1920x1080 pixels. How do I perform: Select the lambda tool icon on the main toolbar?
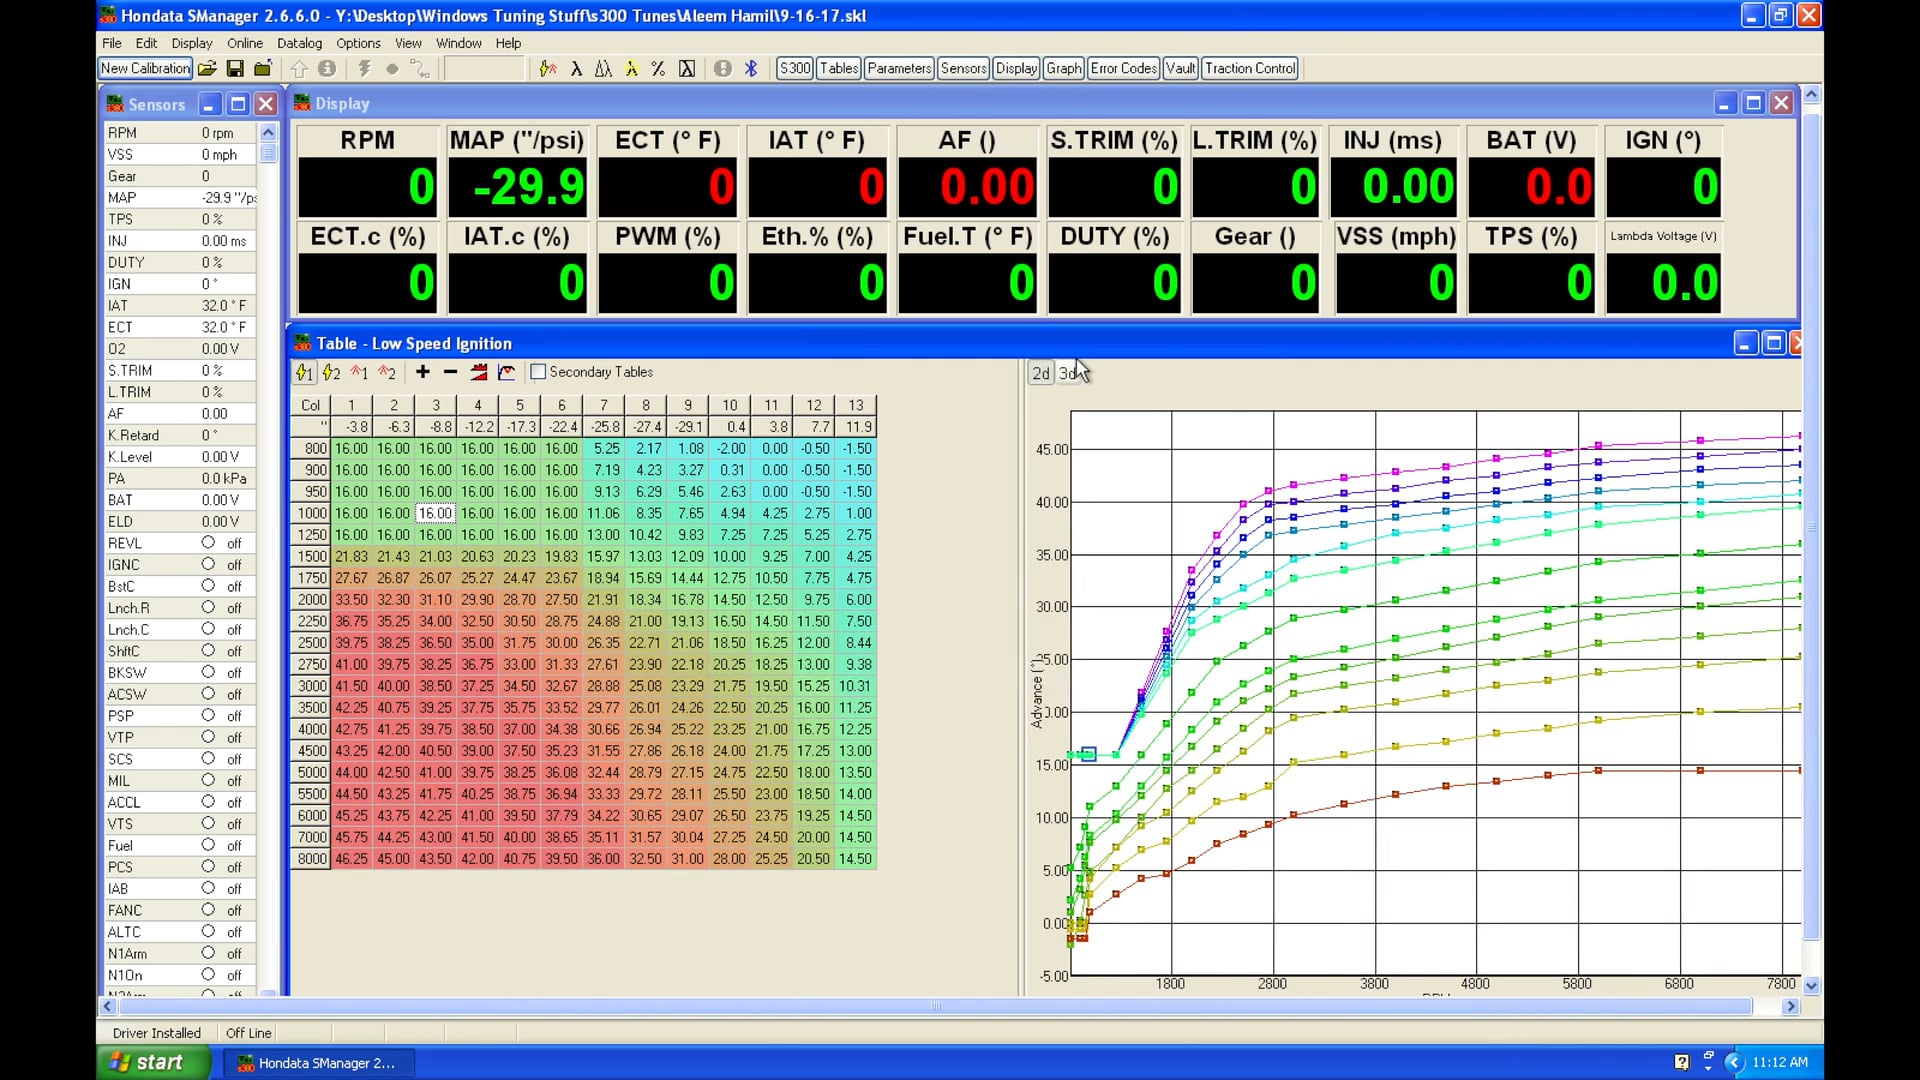click(577, 68)
